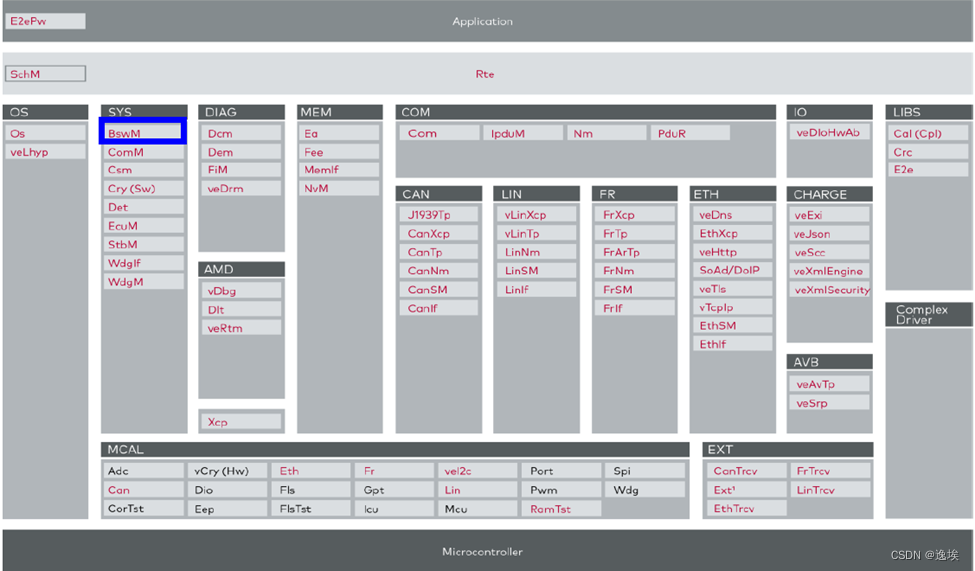This screenshot has height=571, width=975.
Task: Select the WdgIf module
Action: click(x=144, y=263)
